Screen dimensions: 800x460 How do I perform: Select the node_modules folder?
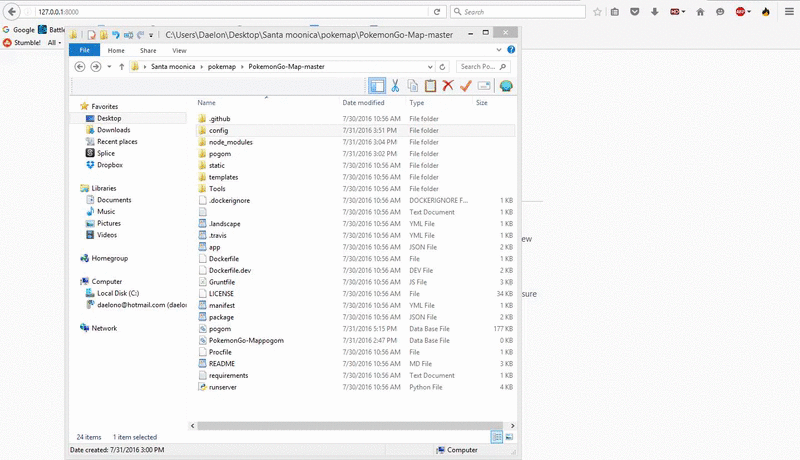pos(355,142)
